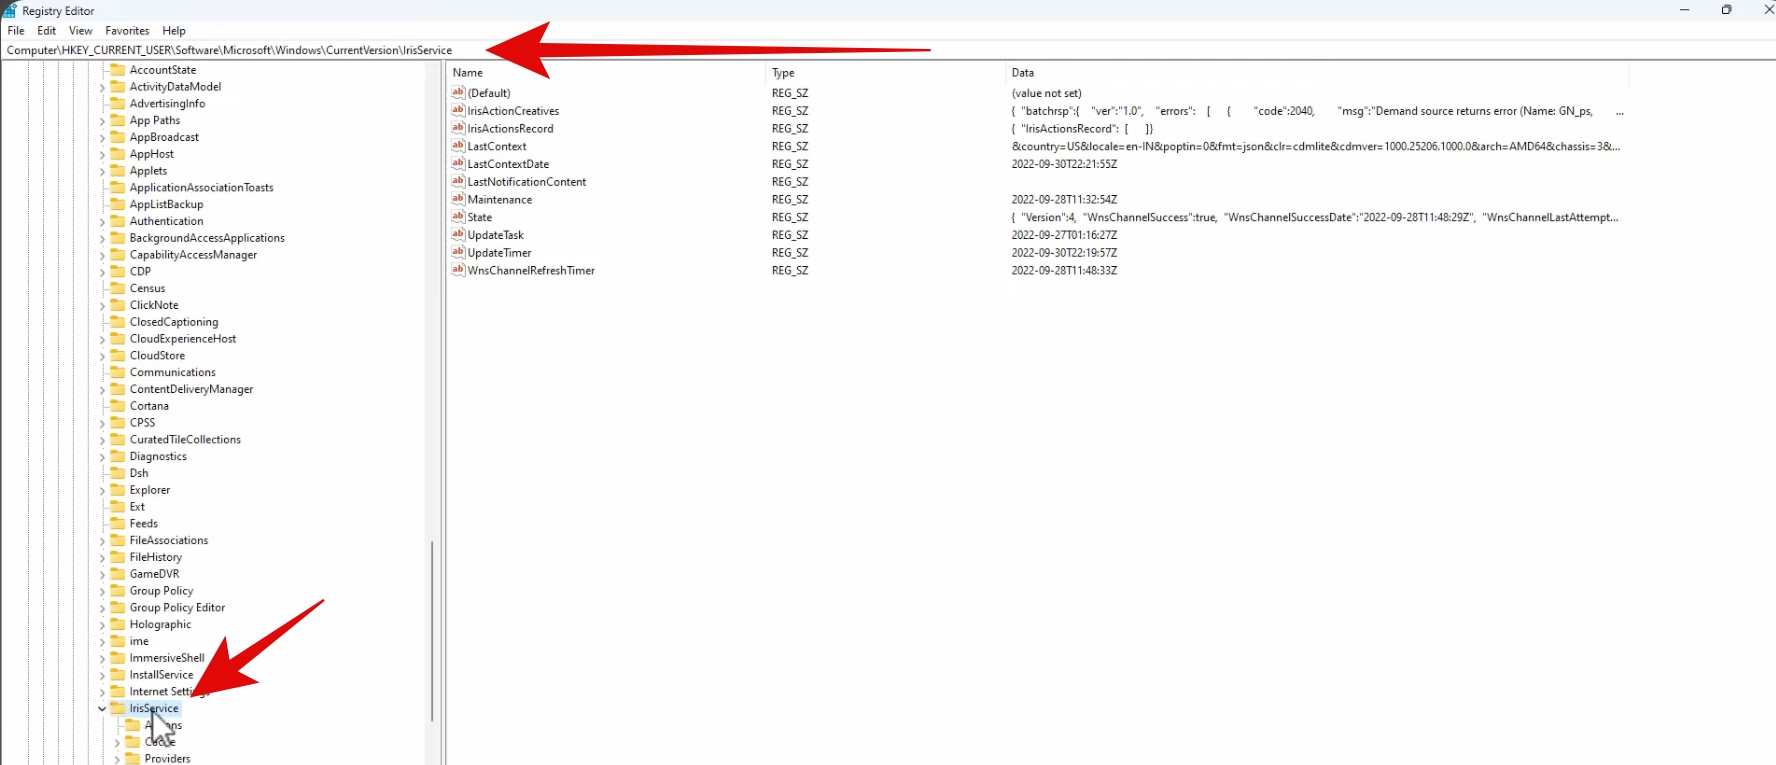Select the ApplicationAssociationToasts key

(x=201, y=188)
